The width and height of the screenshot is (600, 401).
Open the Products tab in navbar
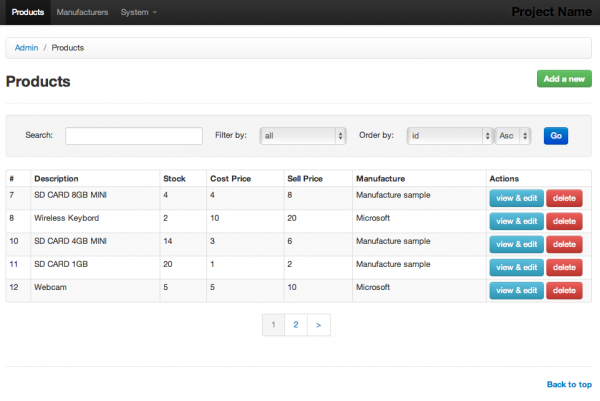(x=28, y=12)
